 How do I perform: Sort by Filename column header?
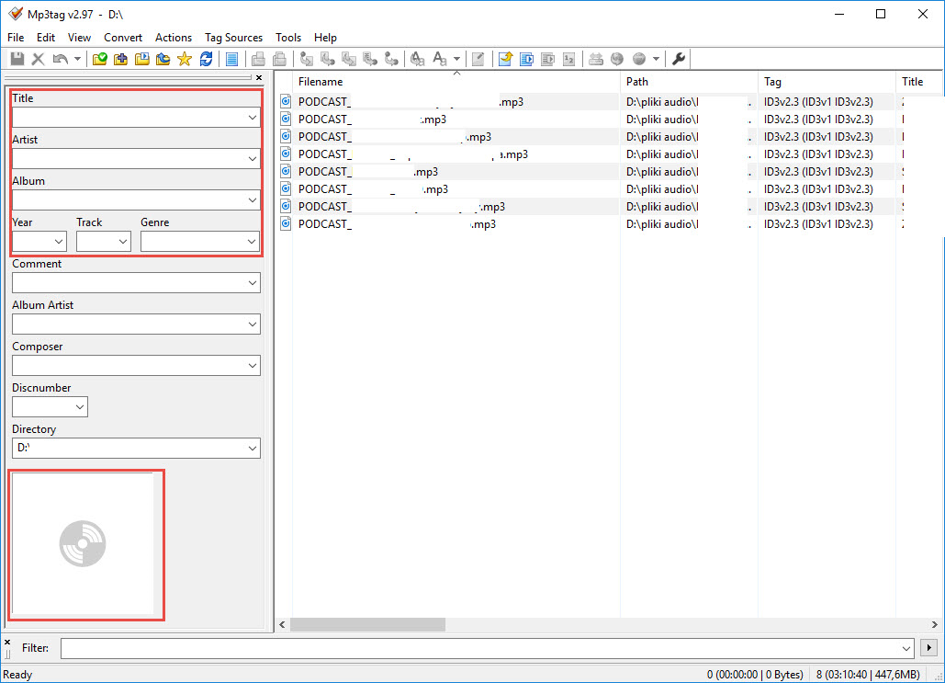point(320,82)
